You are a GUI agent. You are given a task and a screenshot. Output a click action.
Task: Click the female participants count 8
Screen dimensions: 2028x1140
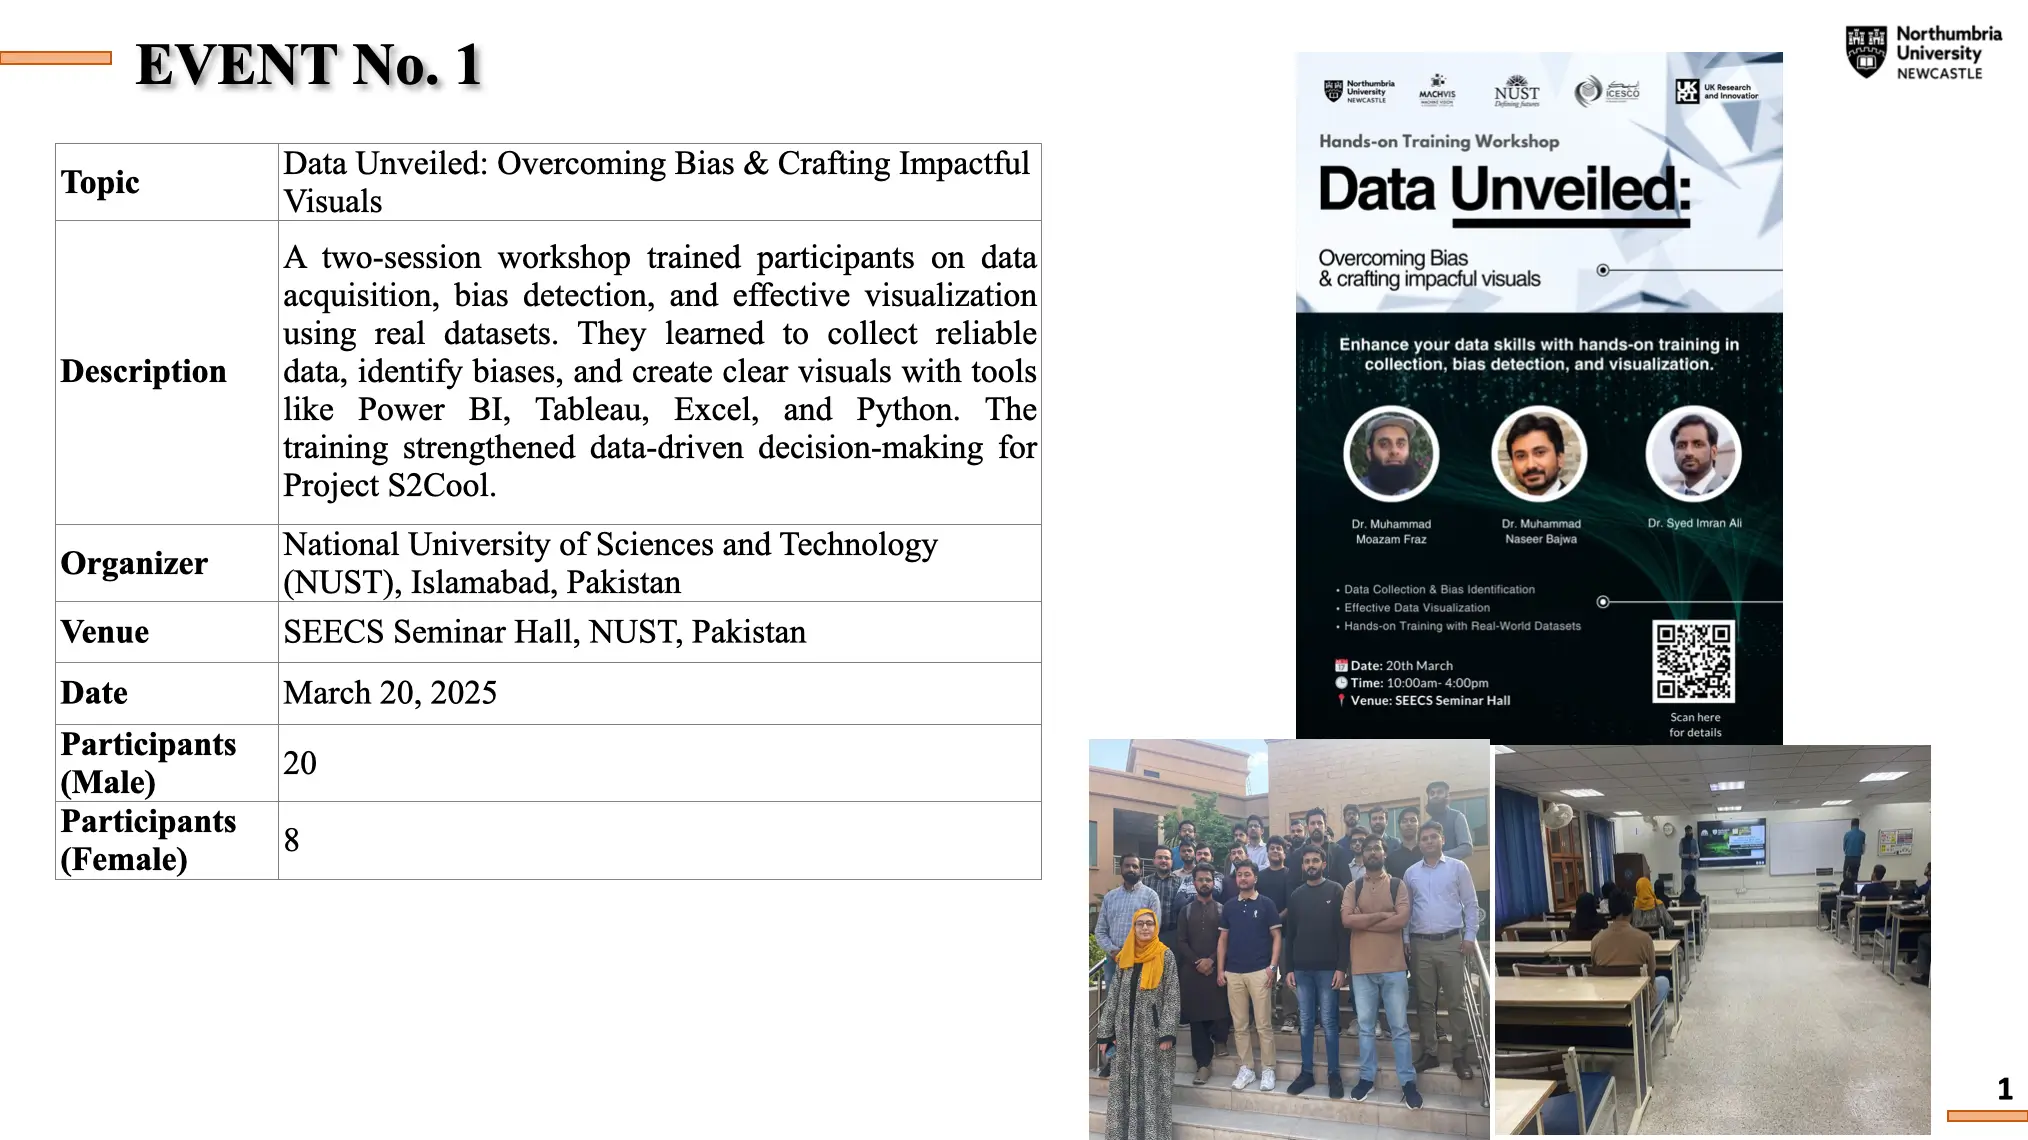(292, 840)
